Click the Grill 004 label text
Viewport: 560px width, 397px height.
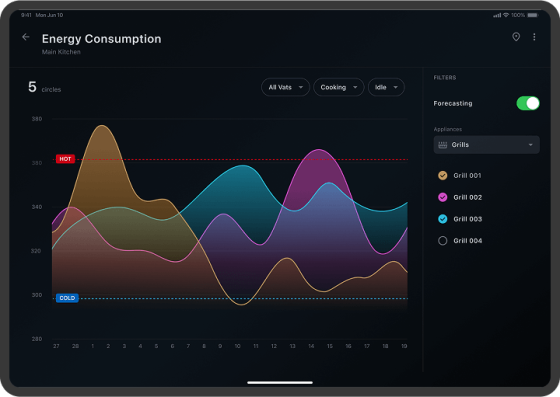(468, 241)
